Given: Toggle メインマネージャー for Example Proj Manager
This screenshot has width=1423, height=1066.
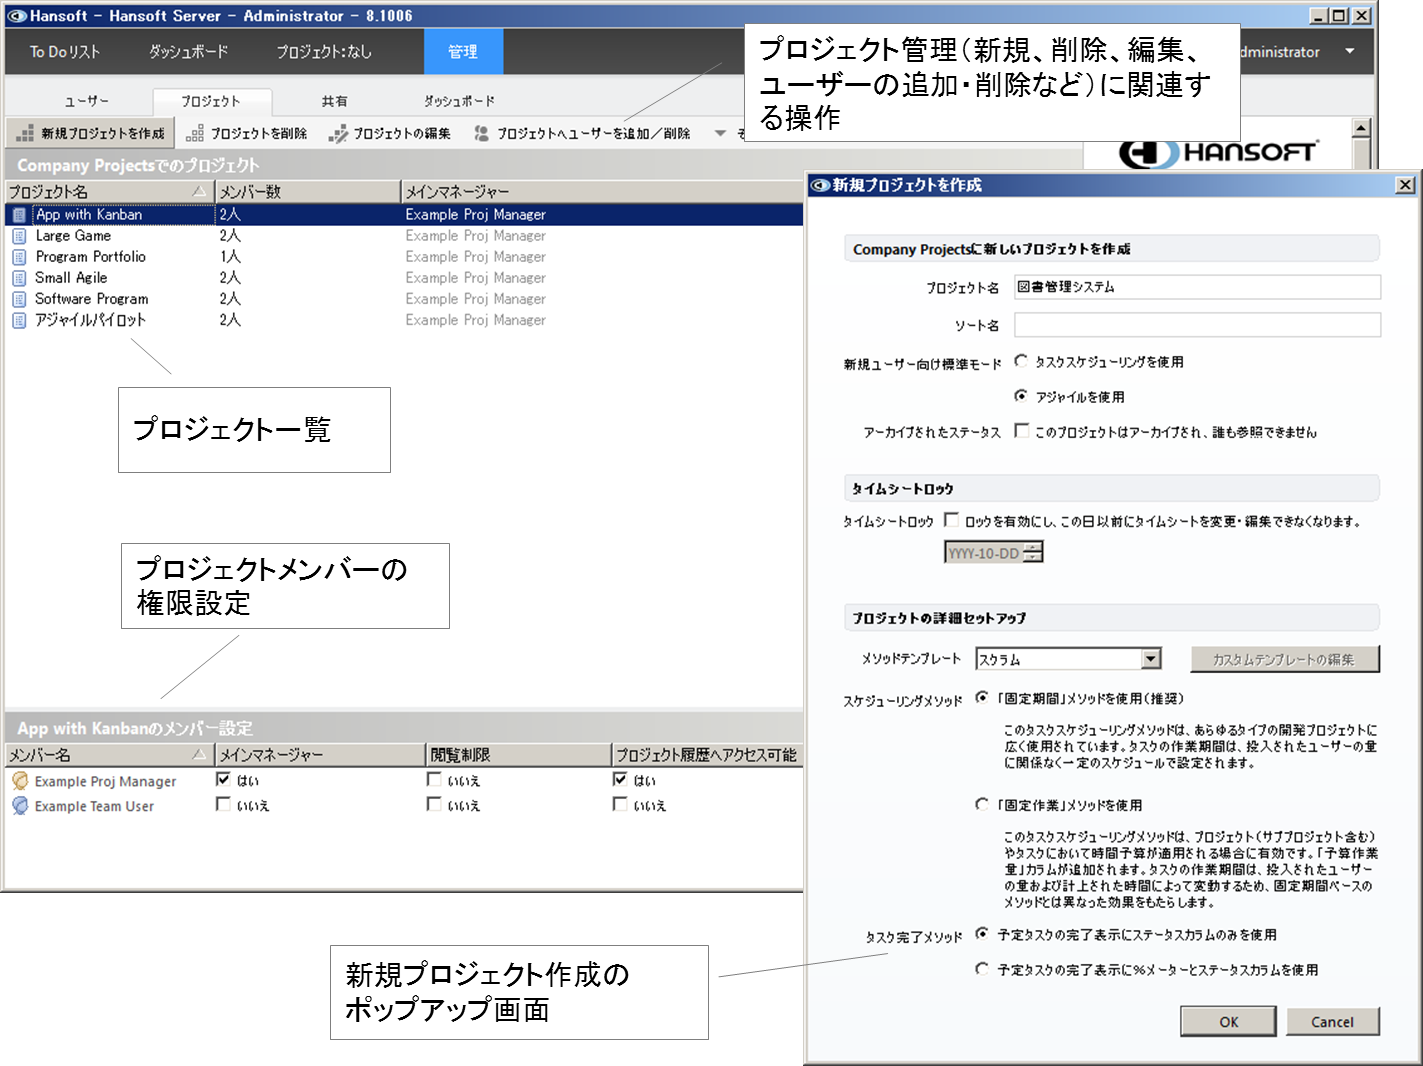Looking at the screenshot, I should click(223, 779).
